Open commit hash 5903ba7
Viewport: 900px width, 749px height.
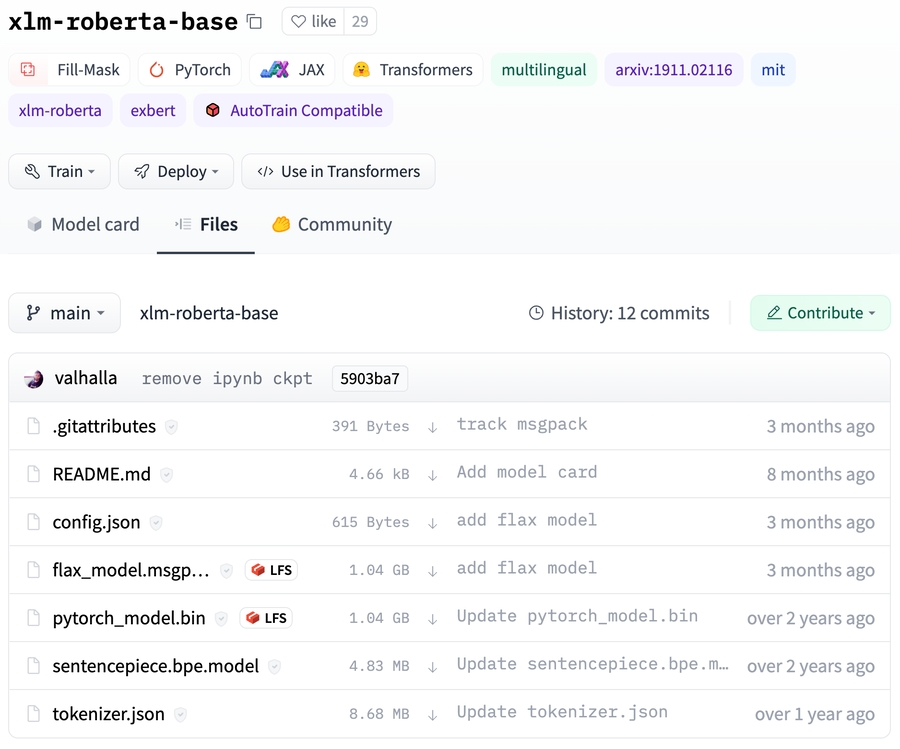(369, 379)
